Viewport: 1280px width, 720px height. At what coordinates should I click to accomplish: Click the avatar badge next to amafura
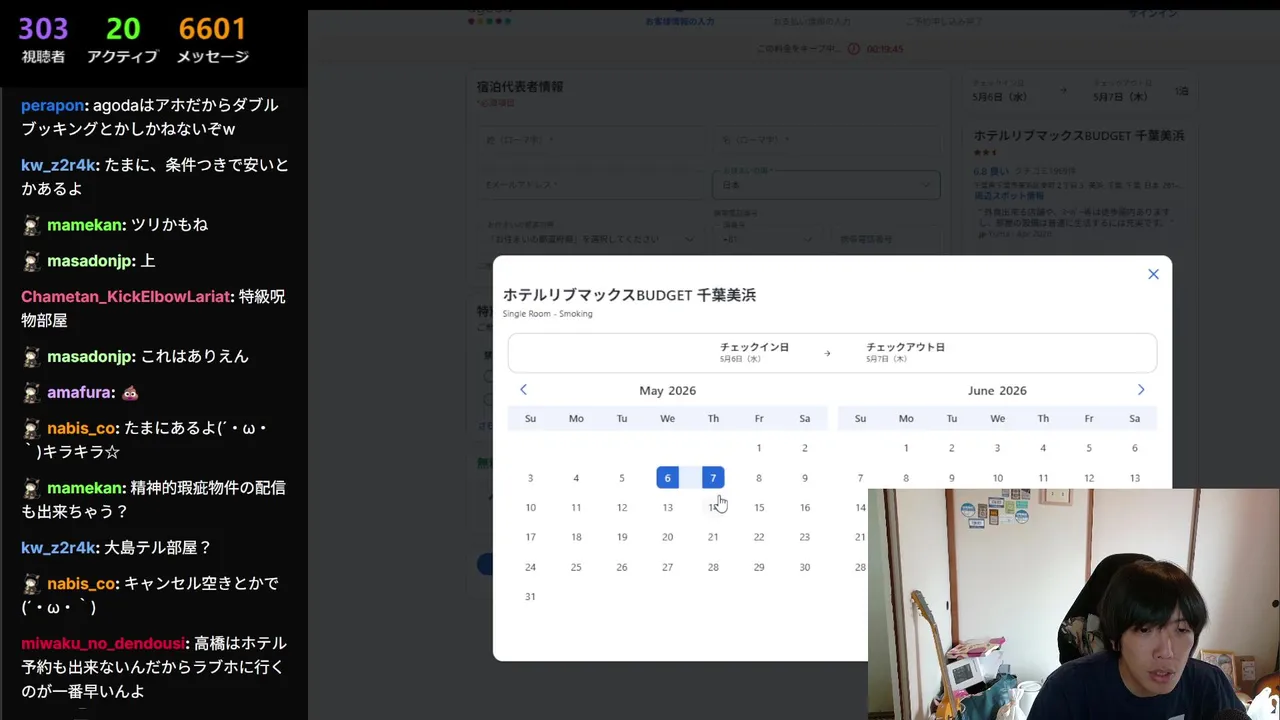[x=31, y=392]
